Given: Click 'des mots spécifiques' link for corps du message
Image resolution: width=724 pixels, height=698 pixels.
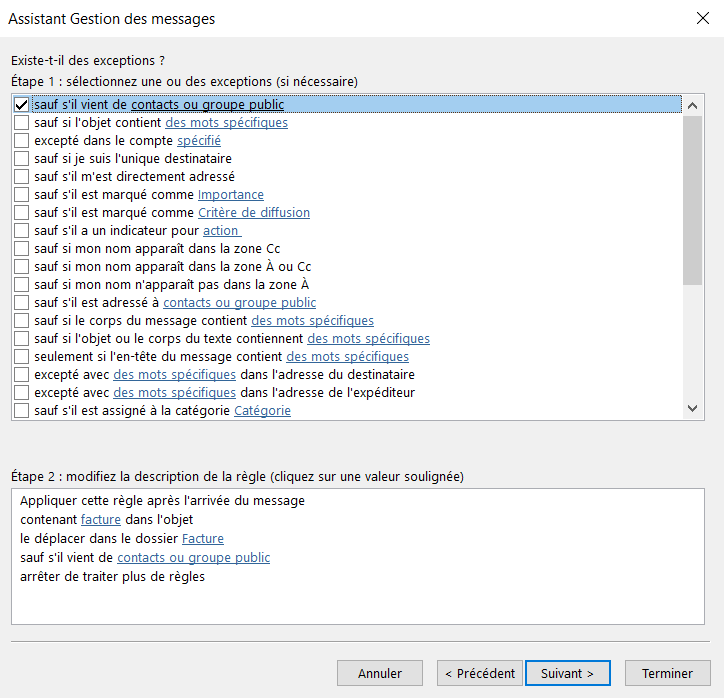Looking at the screenshot, I should (313, 321).
